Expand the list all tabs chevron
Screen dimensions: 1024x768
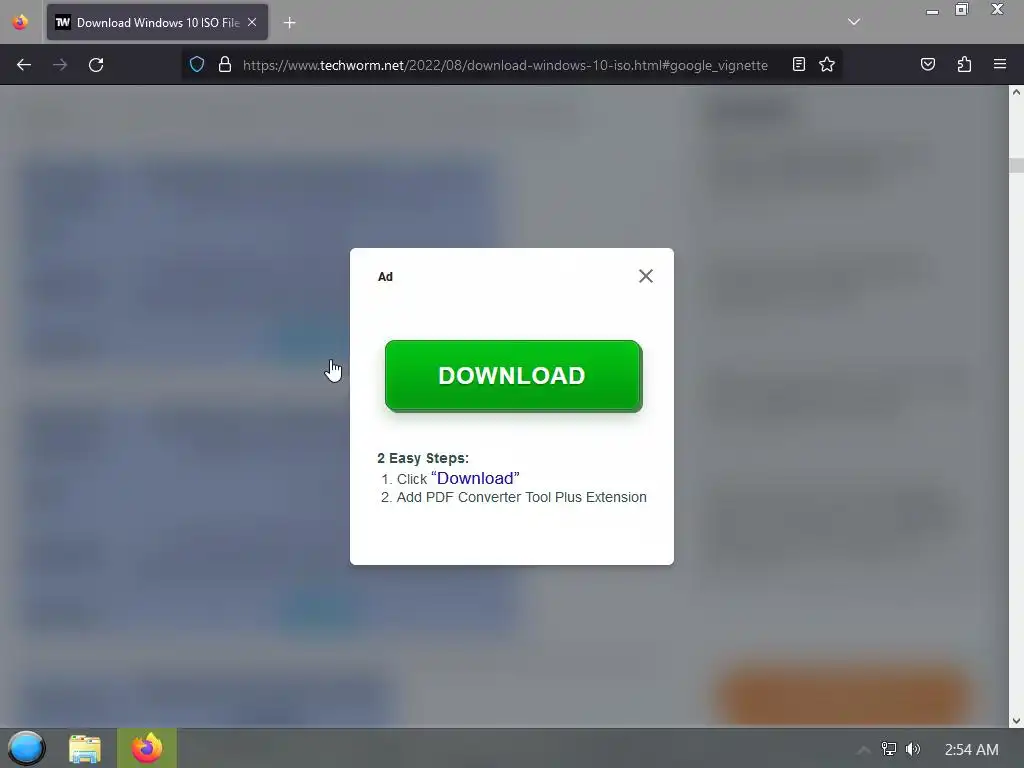pos(854,22)
